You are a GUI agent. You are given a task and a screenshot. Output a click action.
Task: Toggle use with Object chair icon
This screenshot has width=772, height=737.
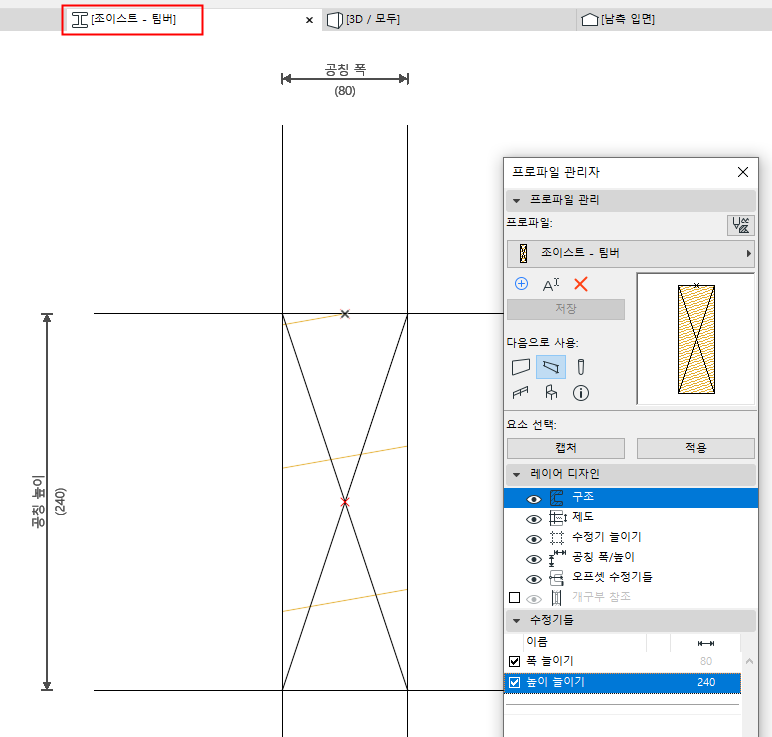coord(551,392)
